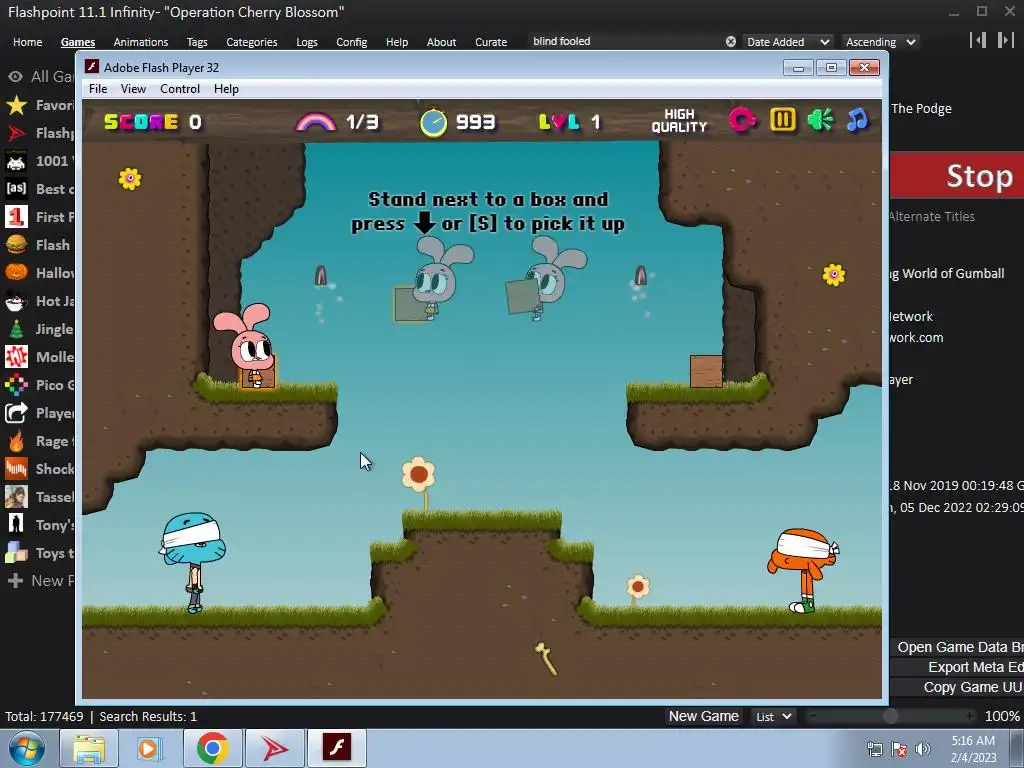Switch to the Animations tab in Flashpoint
Screen dimensions: 1024x768
coord(140,42)
